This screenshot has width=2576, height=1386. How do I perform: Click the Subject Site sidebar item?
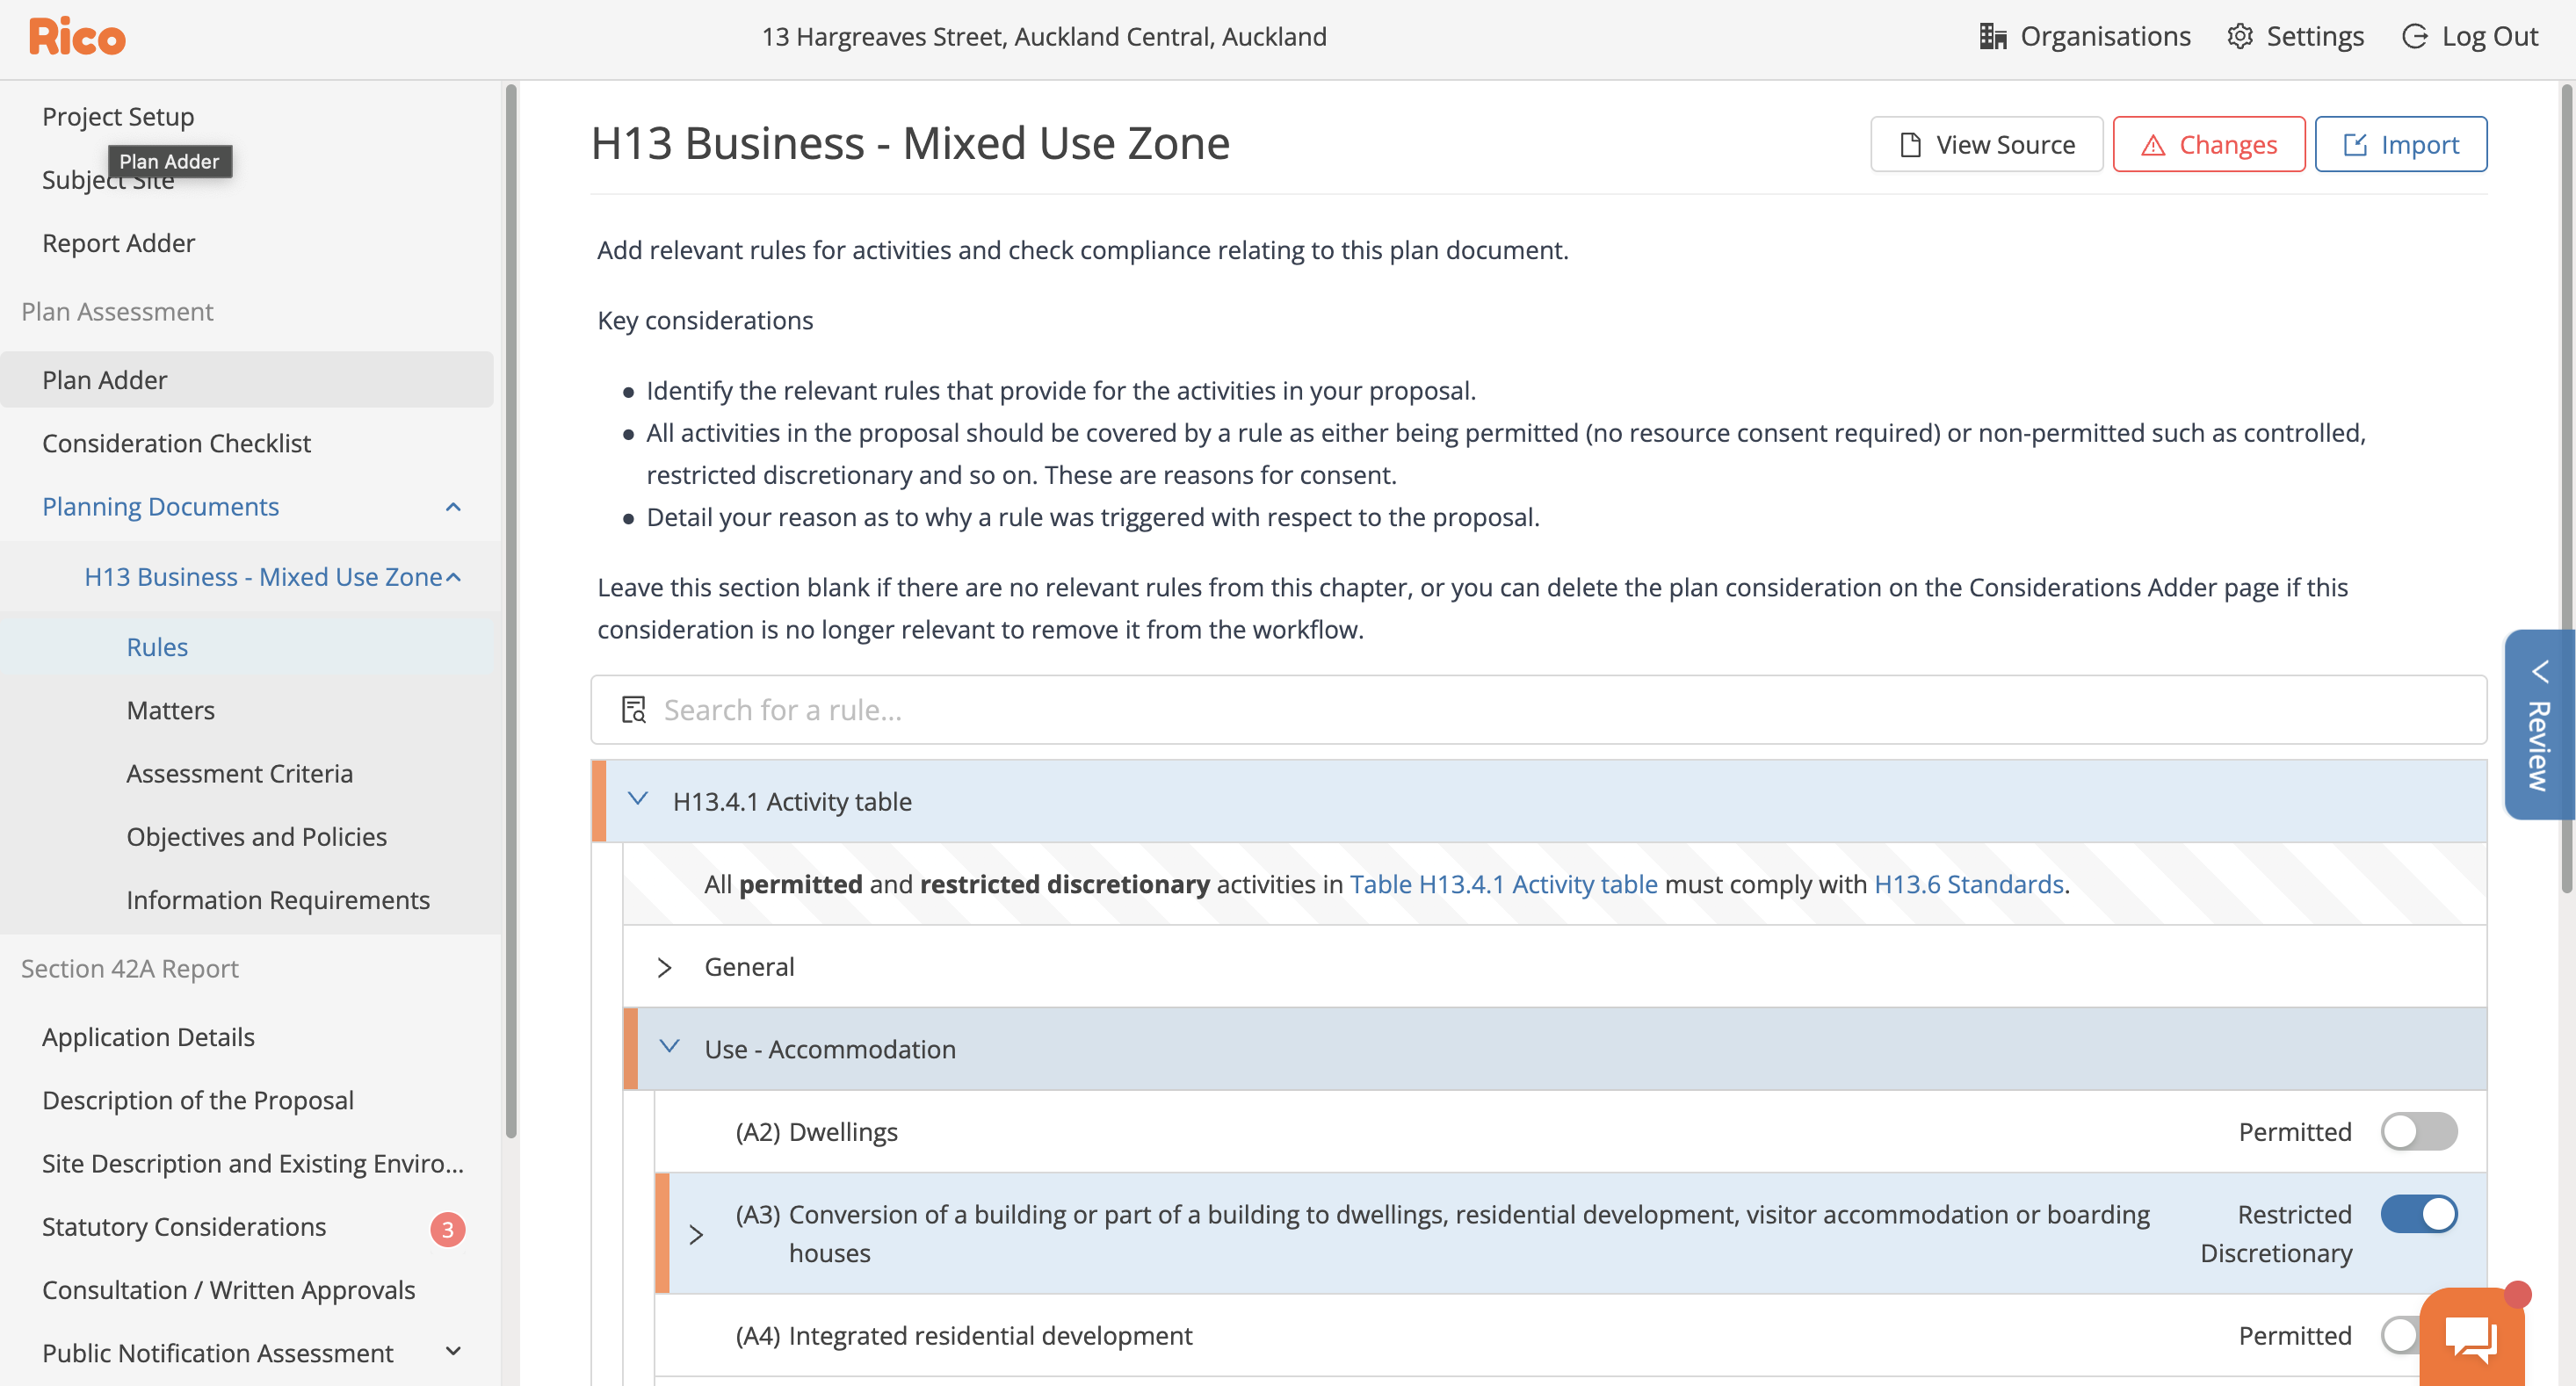108,181
